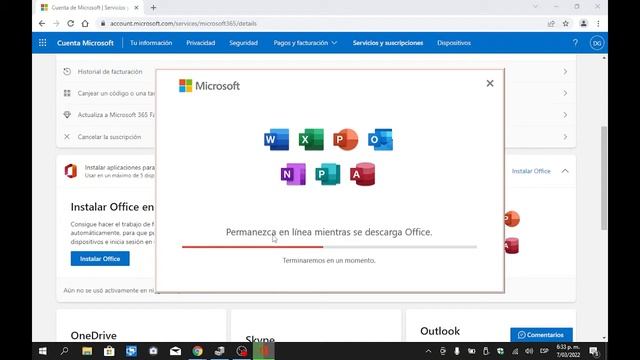Bookmark this page with the star
The width and height of the screenshot is (640, 360).
[565, 24]
